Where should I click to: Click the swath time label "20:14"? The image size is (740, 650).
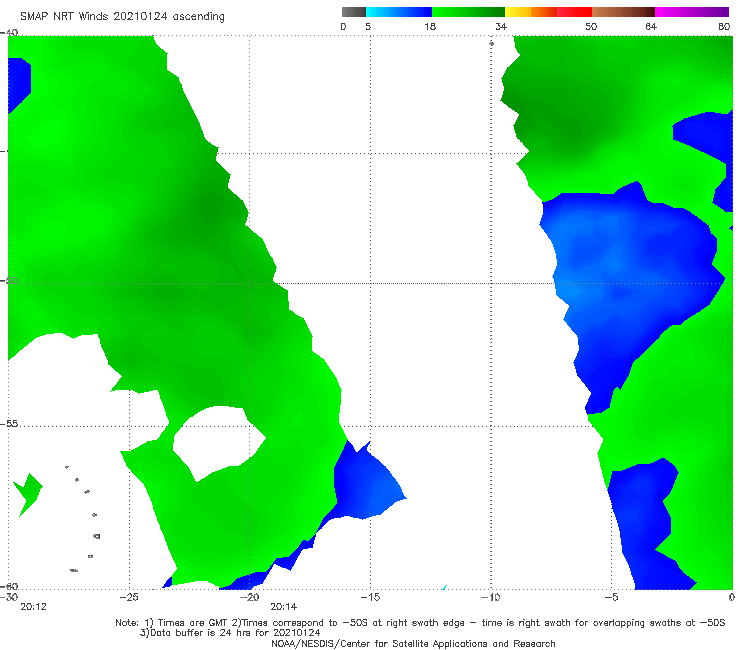pos(283,607)
